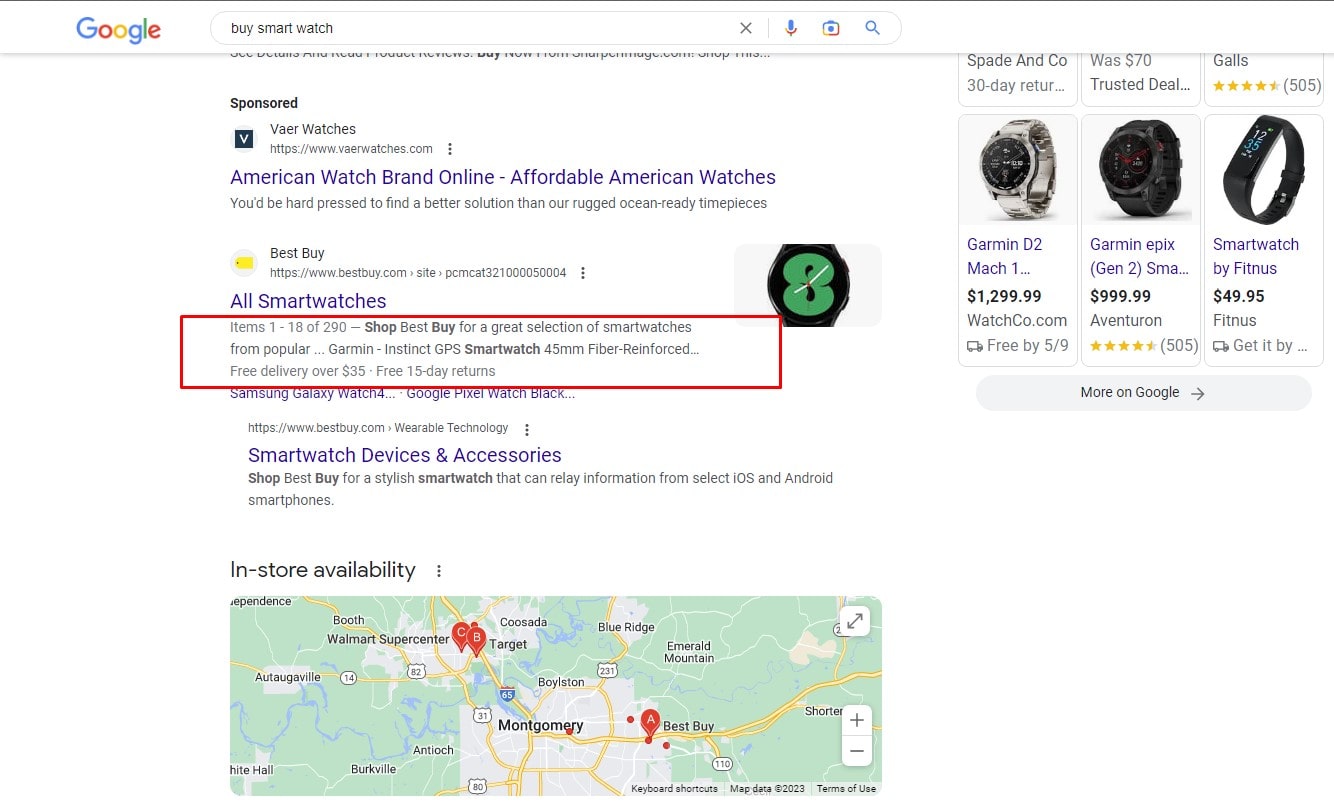Image resolution: width=1334 pixels, height=806 pixels.
Task: Start voice search with microphone icon
Action: click(791, 28)
